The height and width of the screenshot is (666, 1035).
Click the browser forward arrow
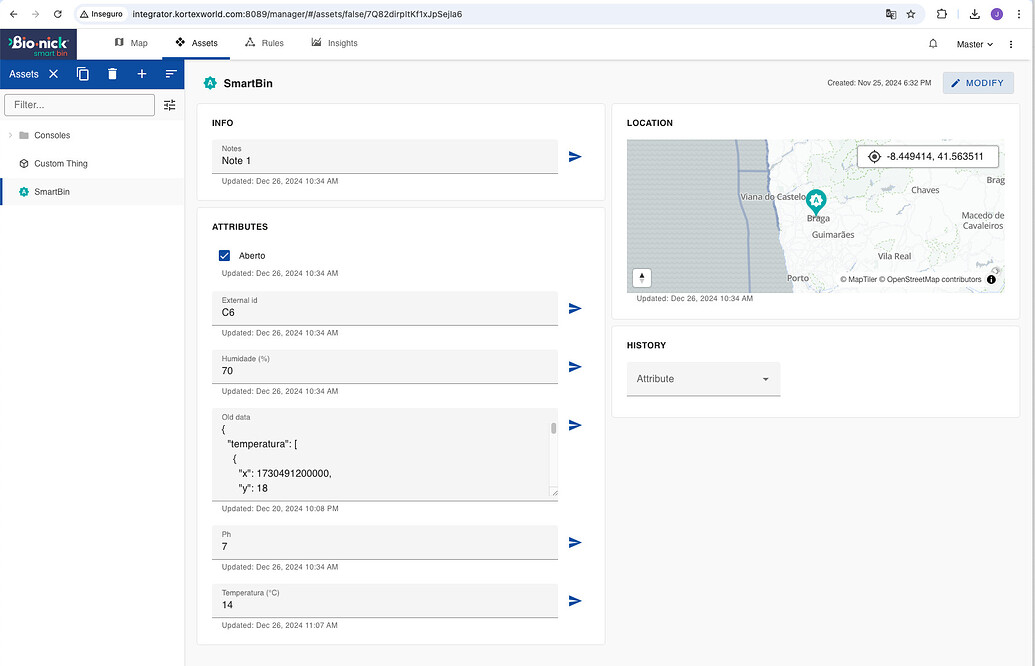36,14
